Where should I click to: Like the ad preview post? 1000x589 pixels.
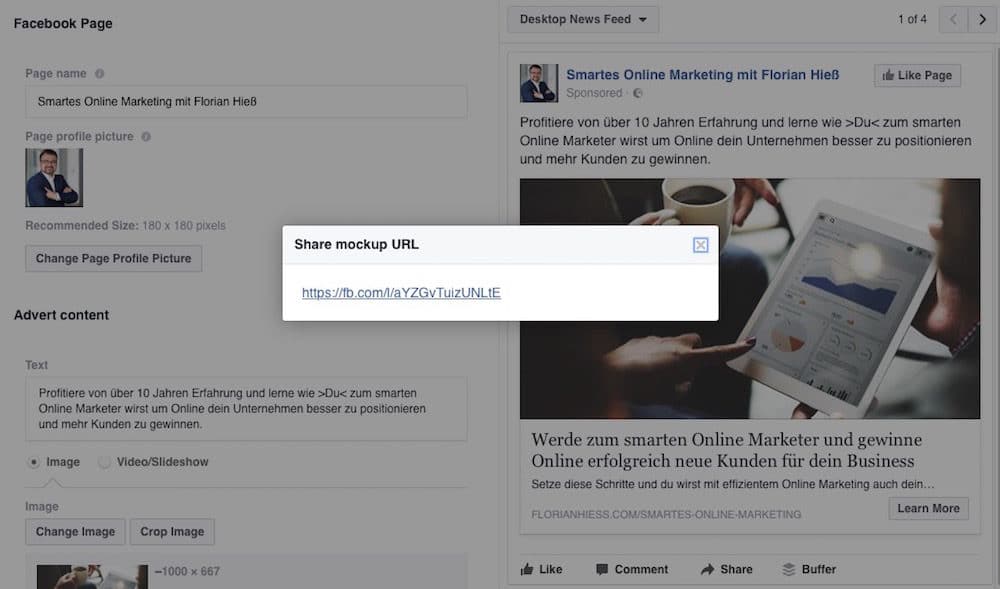click(x=541, y=569)
